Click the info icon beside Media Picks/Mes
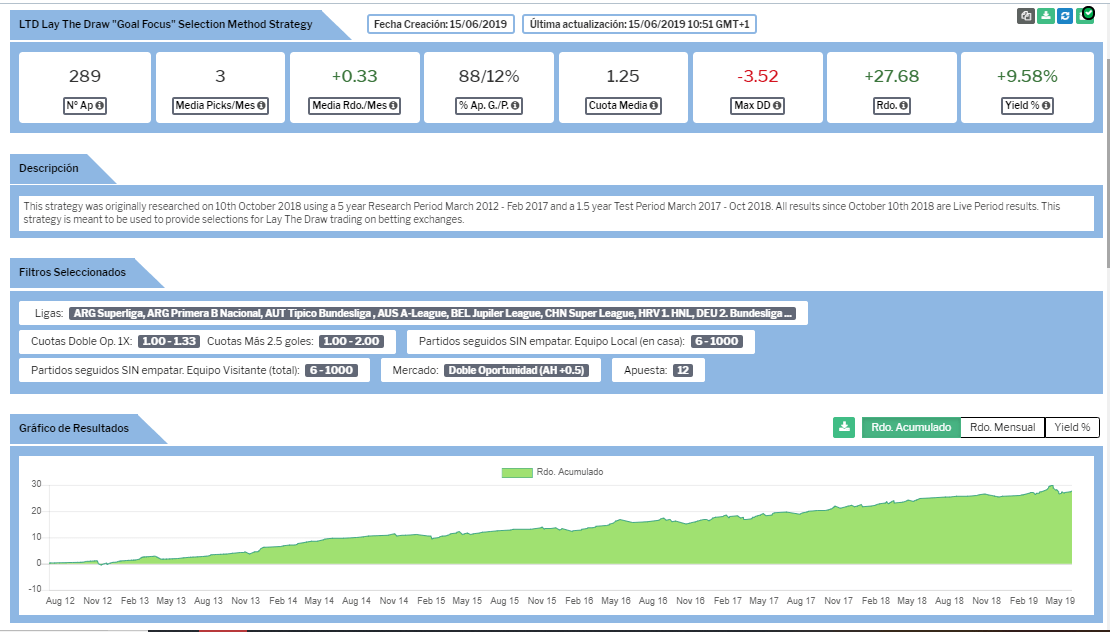This screenshot has width=1110, height=632. coord(261,105)
